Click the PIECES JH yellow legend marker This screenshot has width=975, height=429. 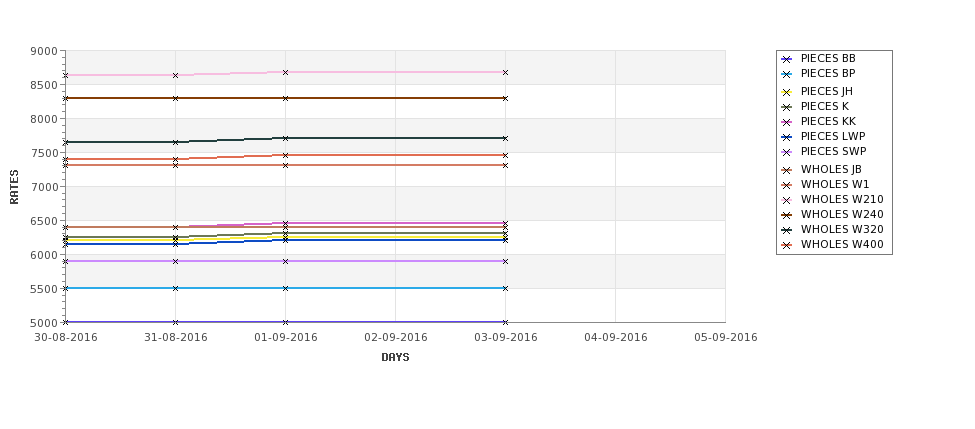pos(787,92)
